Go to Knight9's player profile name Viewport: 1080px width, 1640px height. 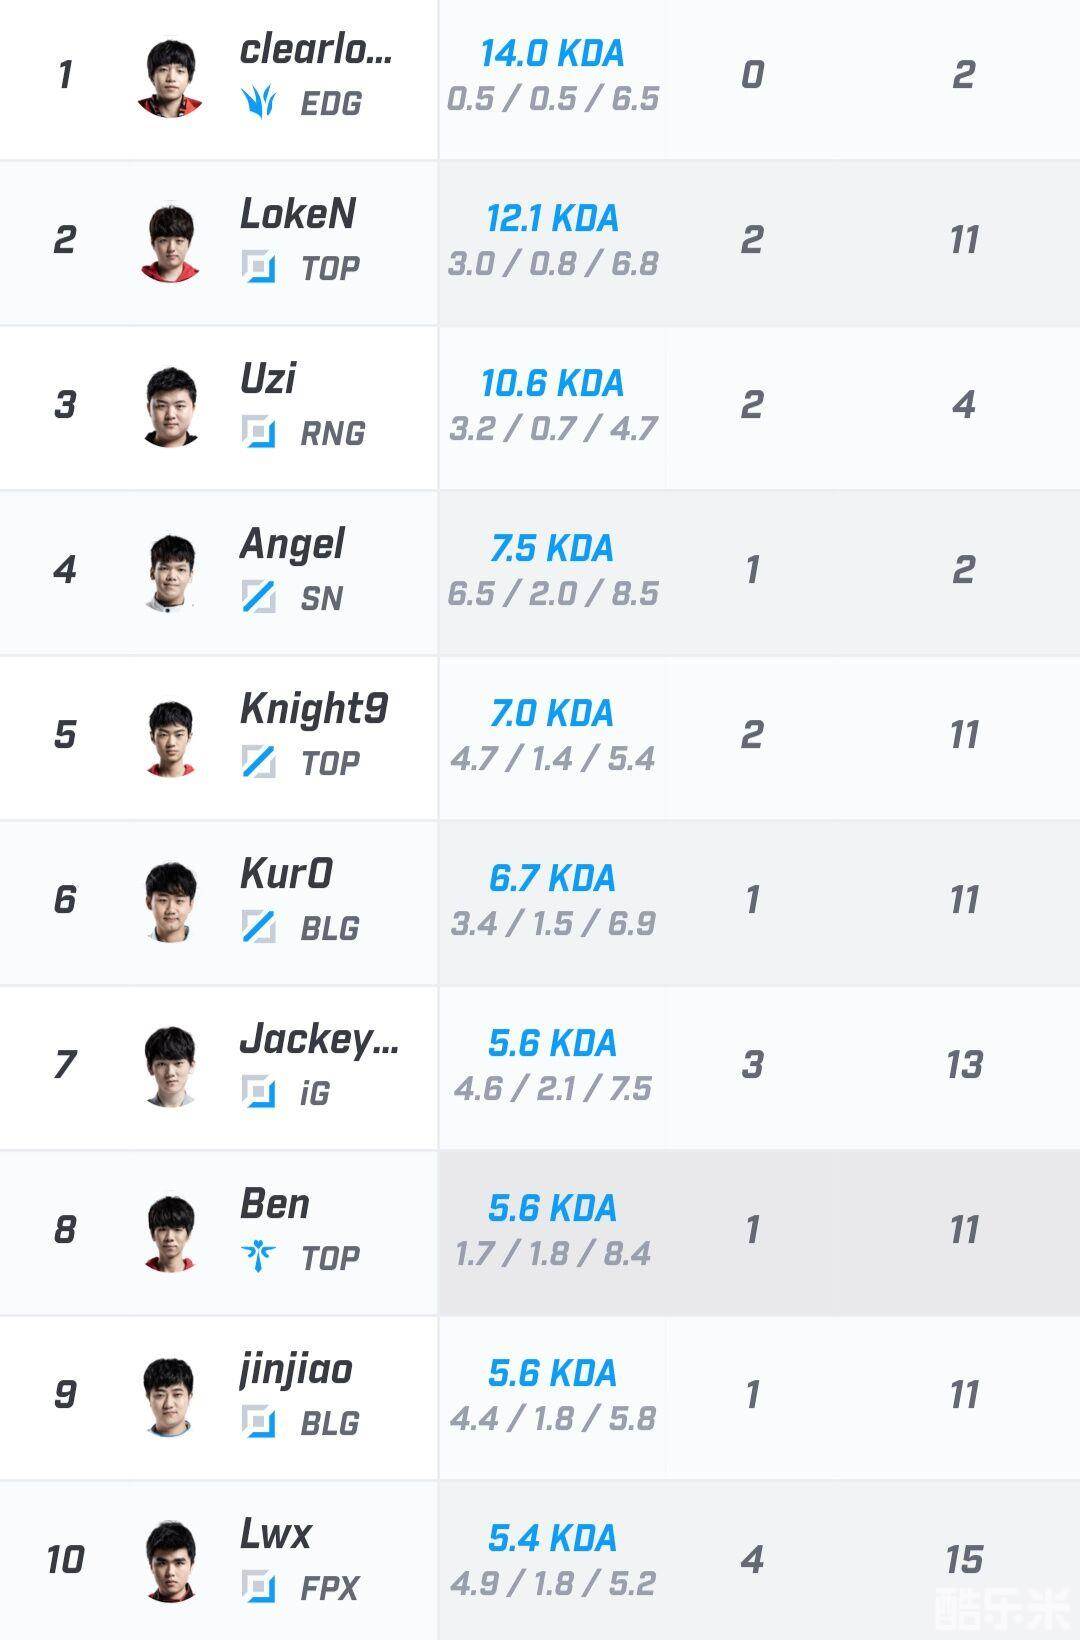click(x=314, y=709)
